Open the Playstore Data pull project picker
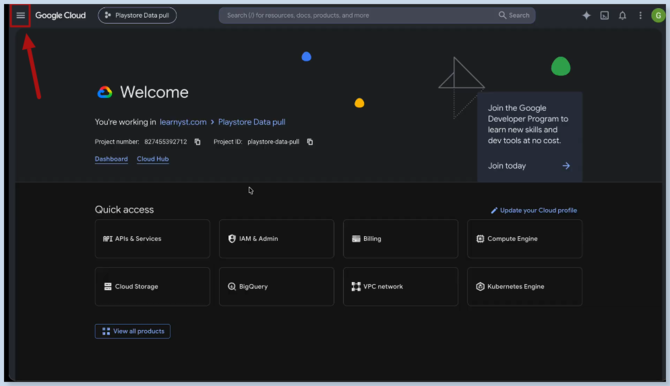The height and width of the screenshot is (386, 670). click(137, 15)
